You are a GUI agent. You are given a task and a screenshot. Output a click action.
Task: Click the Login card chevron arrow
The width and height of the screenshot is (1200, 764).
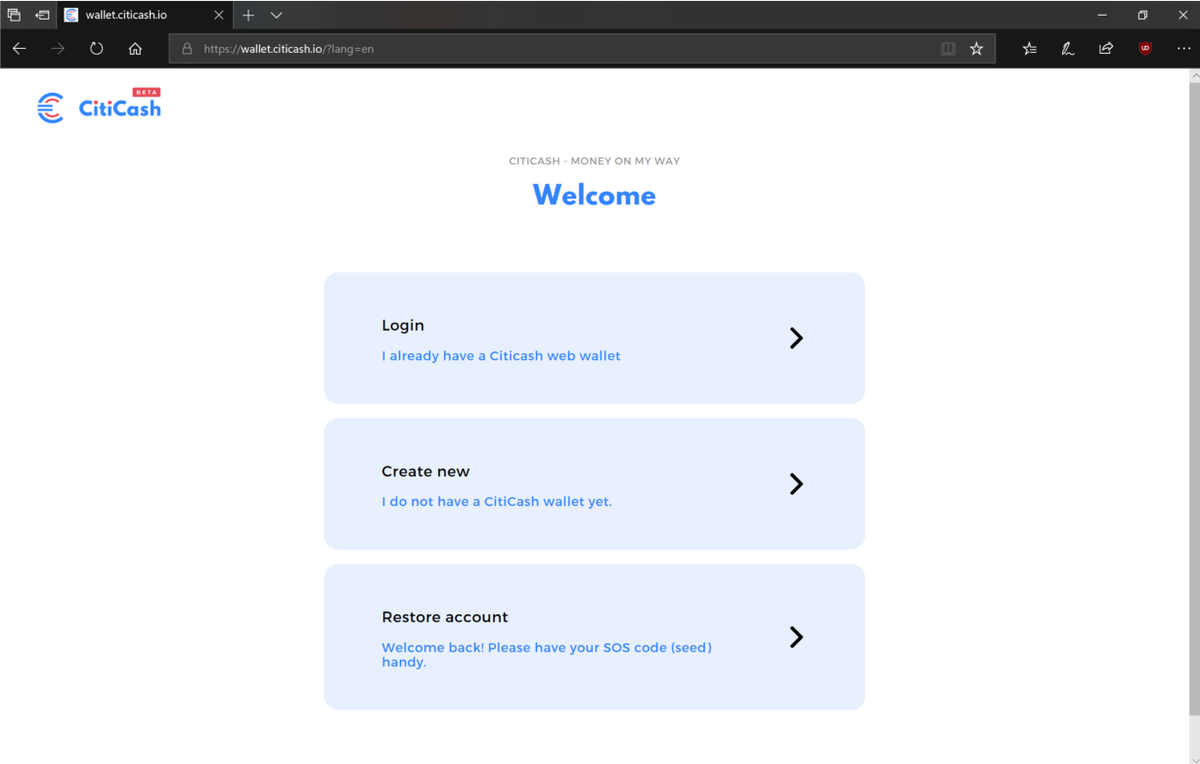coord(796,338)
